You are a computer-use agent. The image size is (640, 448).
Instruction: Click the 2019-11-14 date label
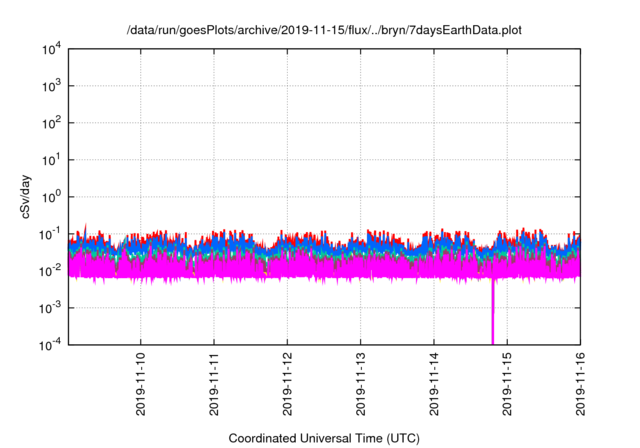(x=434, y=384)
